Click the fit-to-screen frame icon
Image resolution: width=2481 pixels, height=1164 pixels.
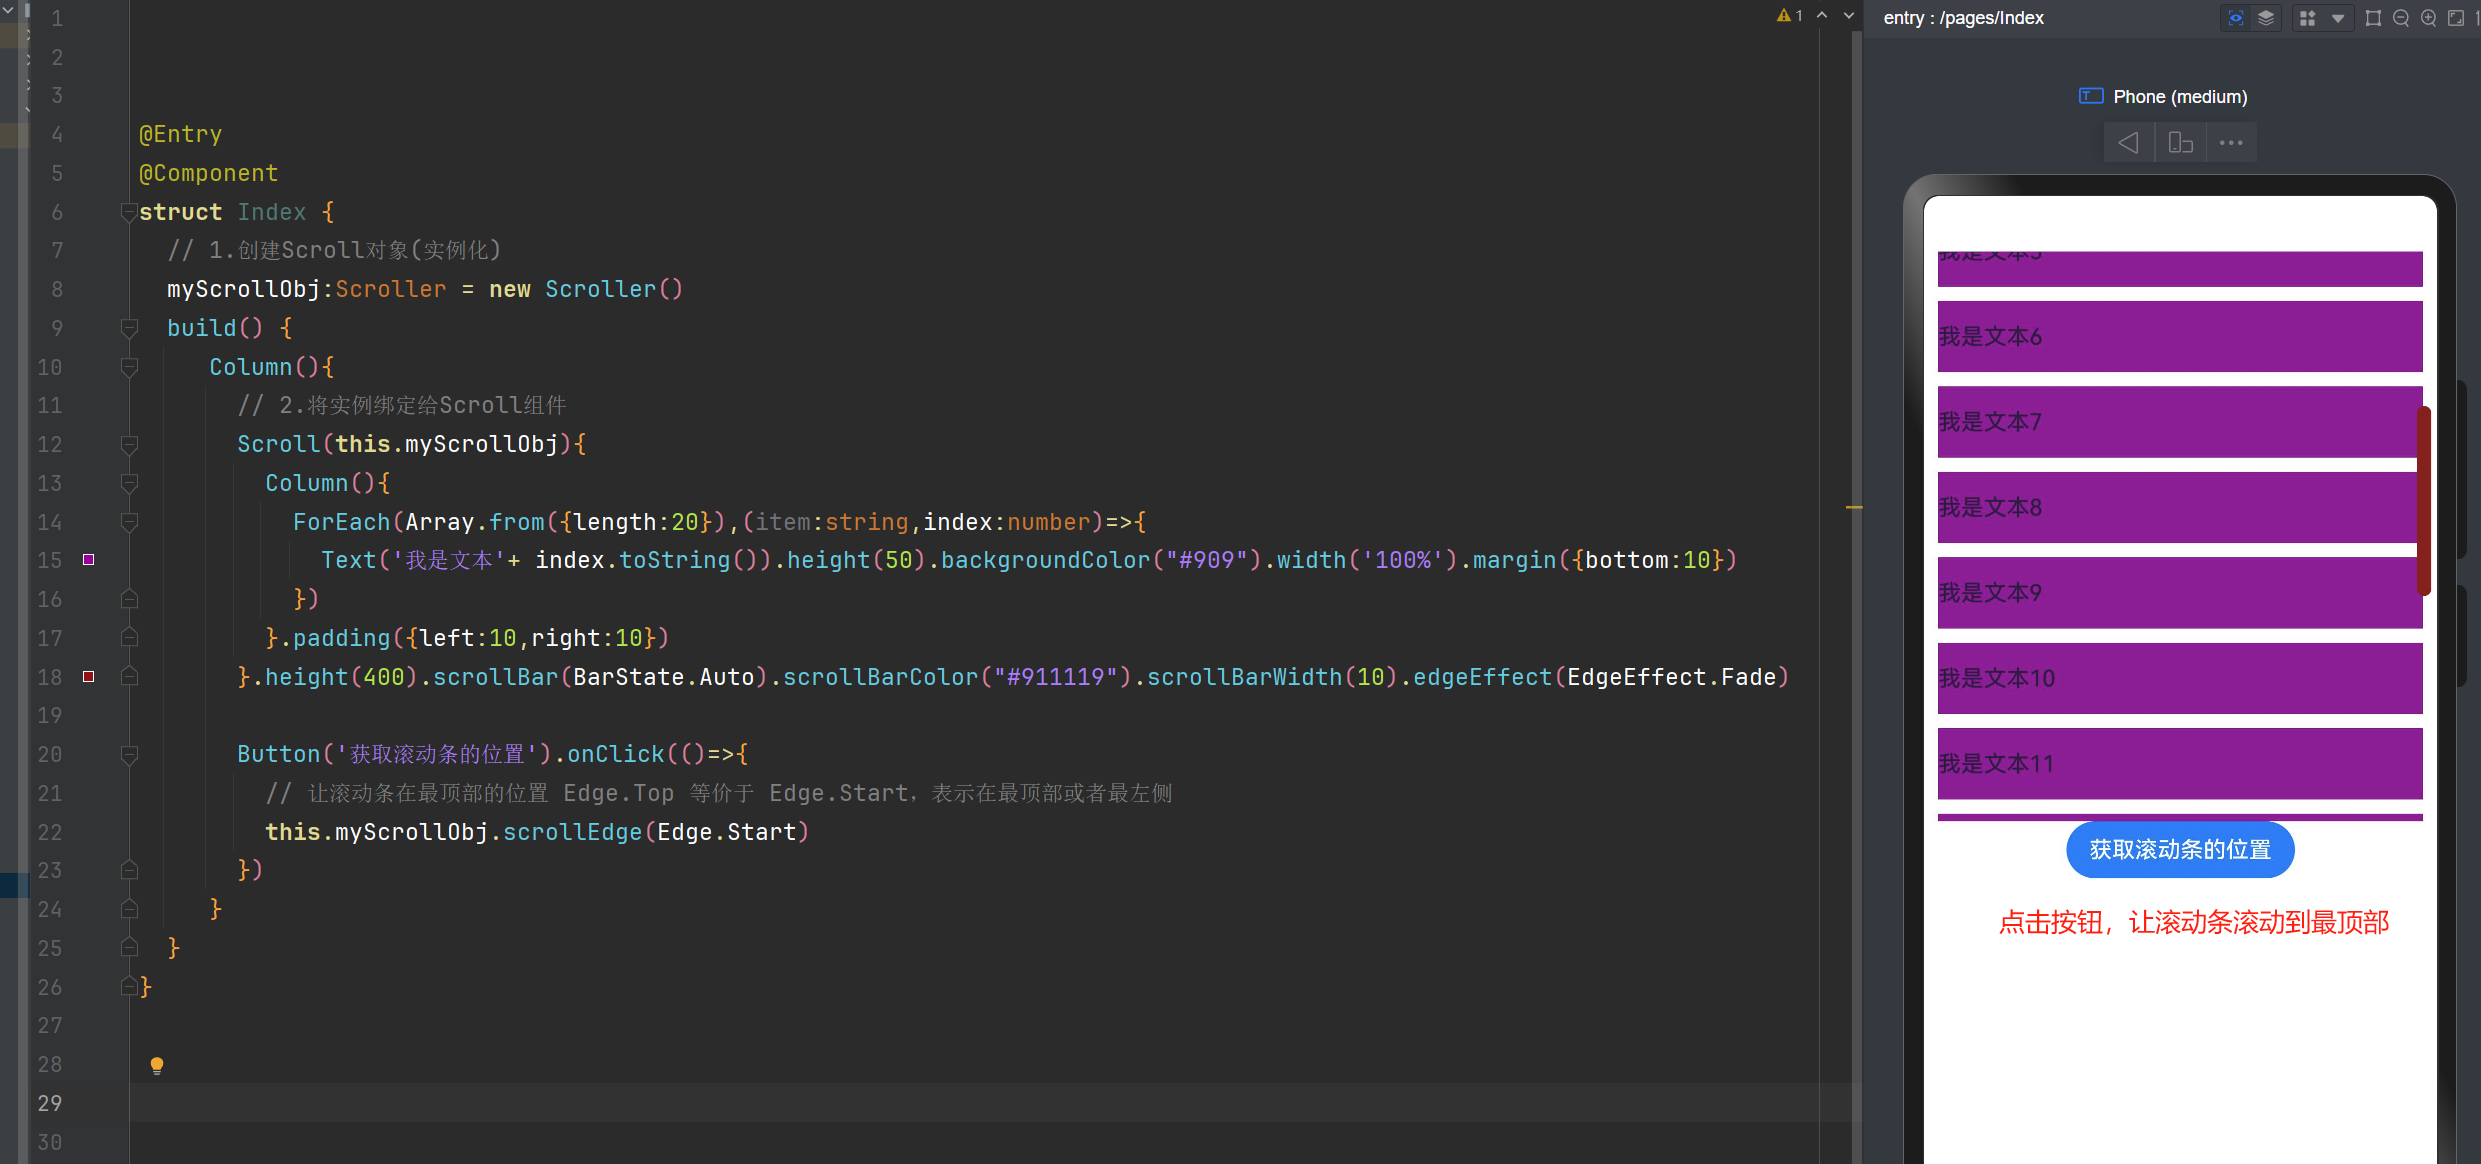pyautogui.click(x=2456, y=18)
